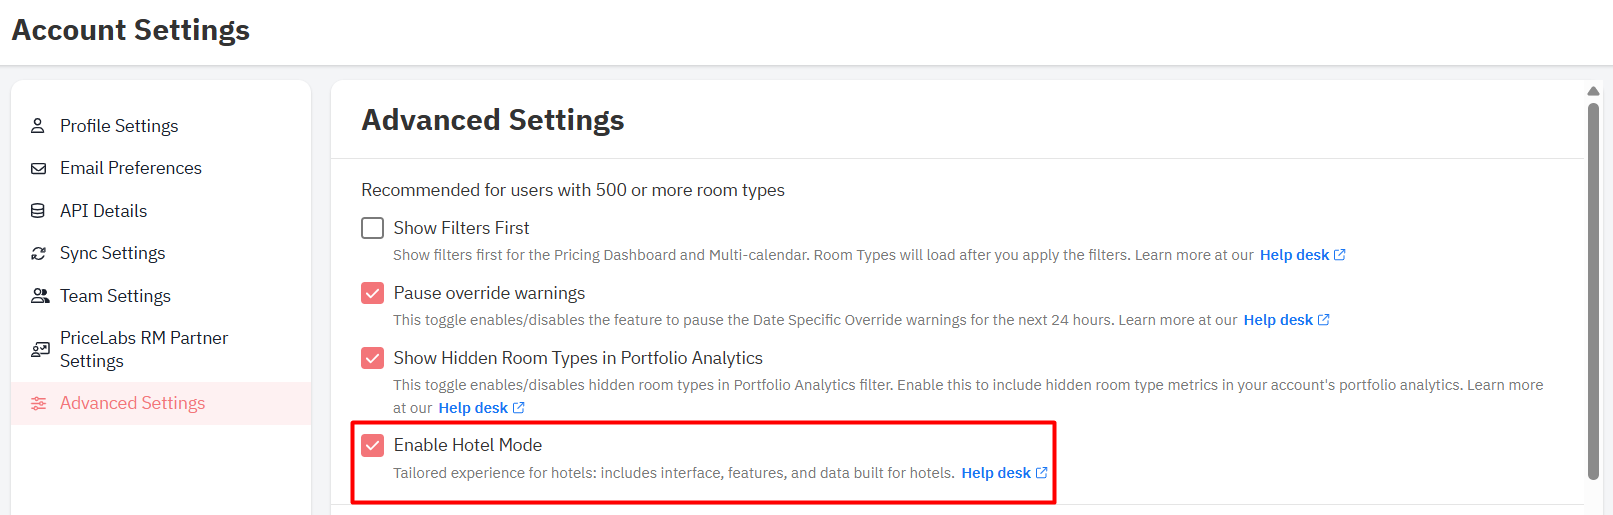Click the Profile Settings person icon
Screen dimensions: 1613x515
pyautogui.click(x=38, y=126)
